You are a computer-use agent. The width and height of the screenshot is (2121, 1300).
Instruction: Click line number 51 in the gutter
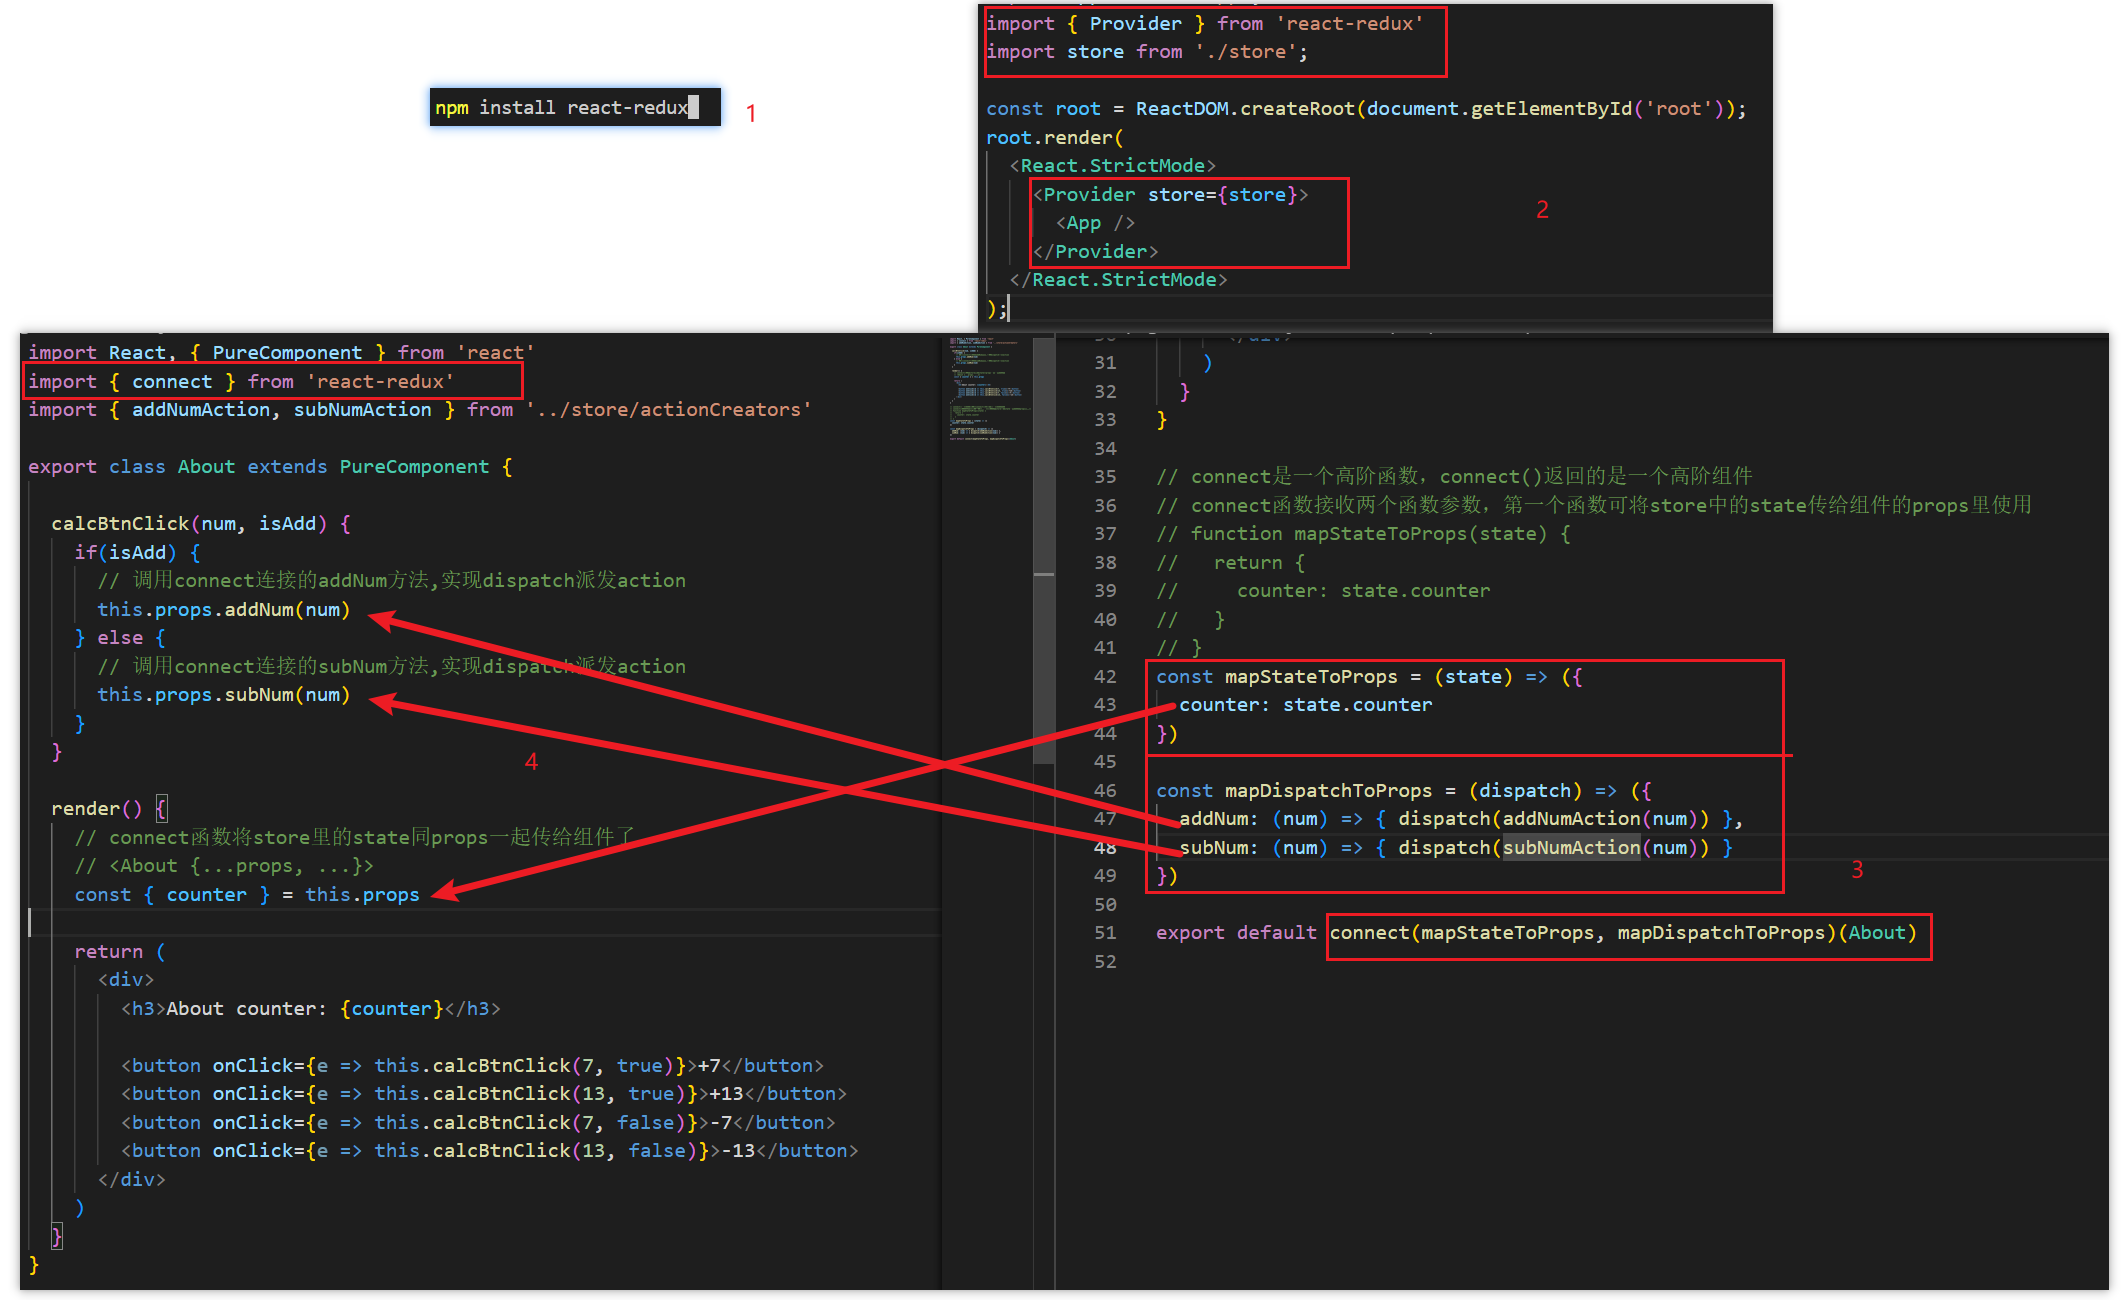point(1105,932)
